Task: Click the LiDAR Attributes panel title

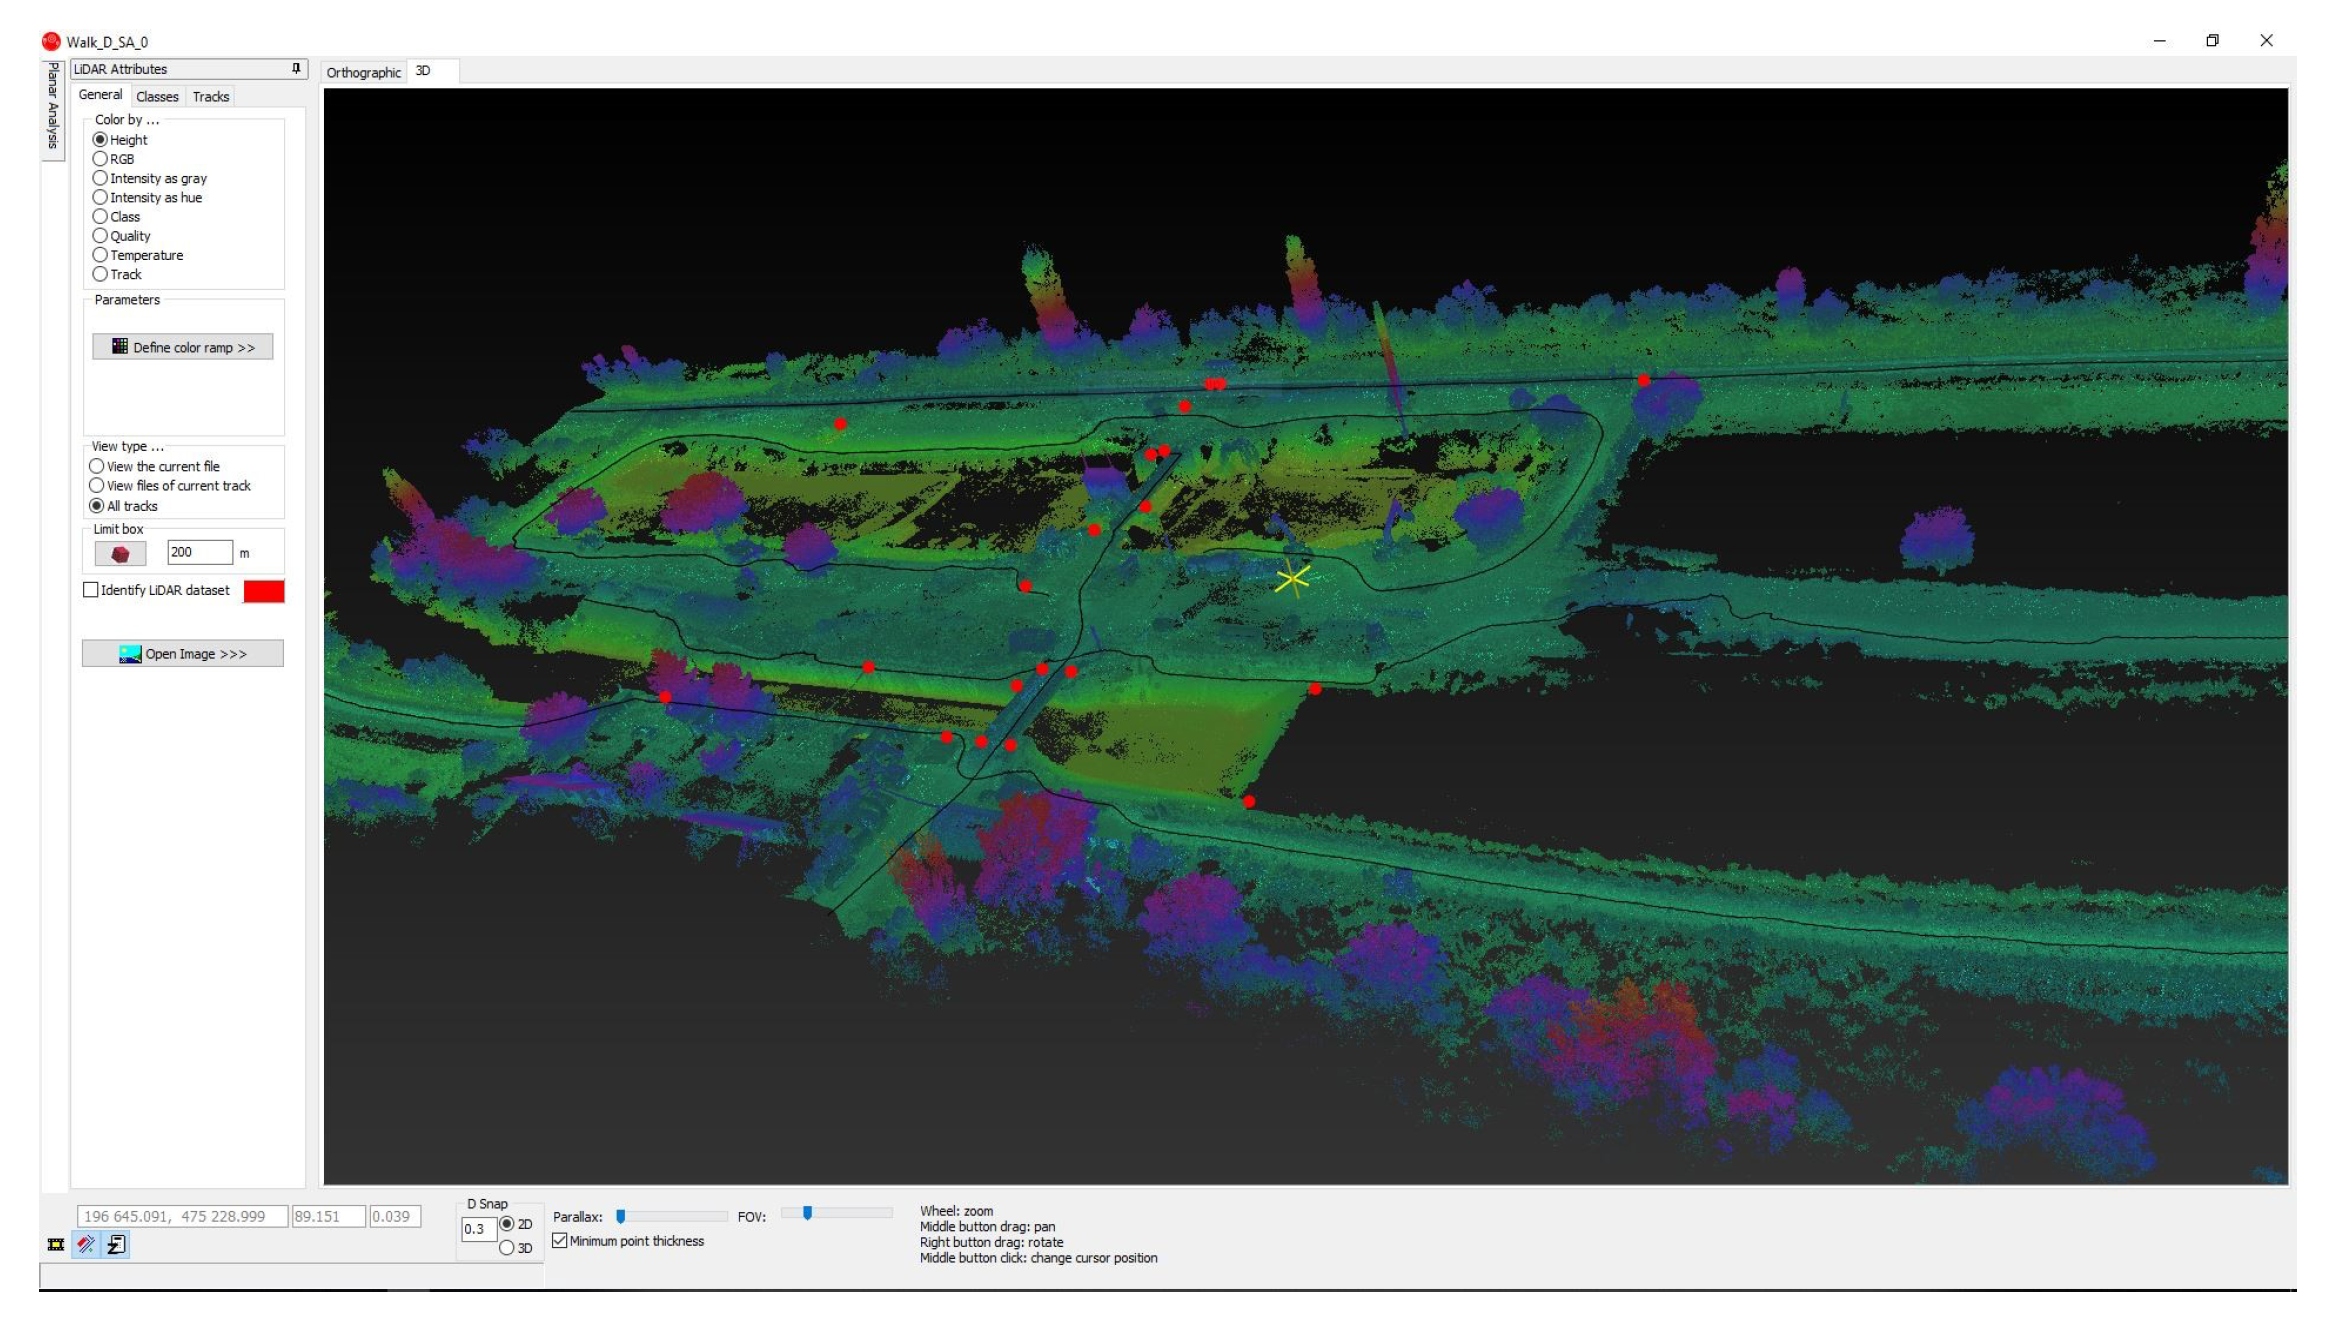Action: click(x=121, y=69)
